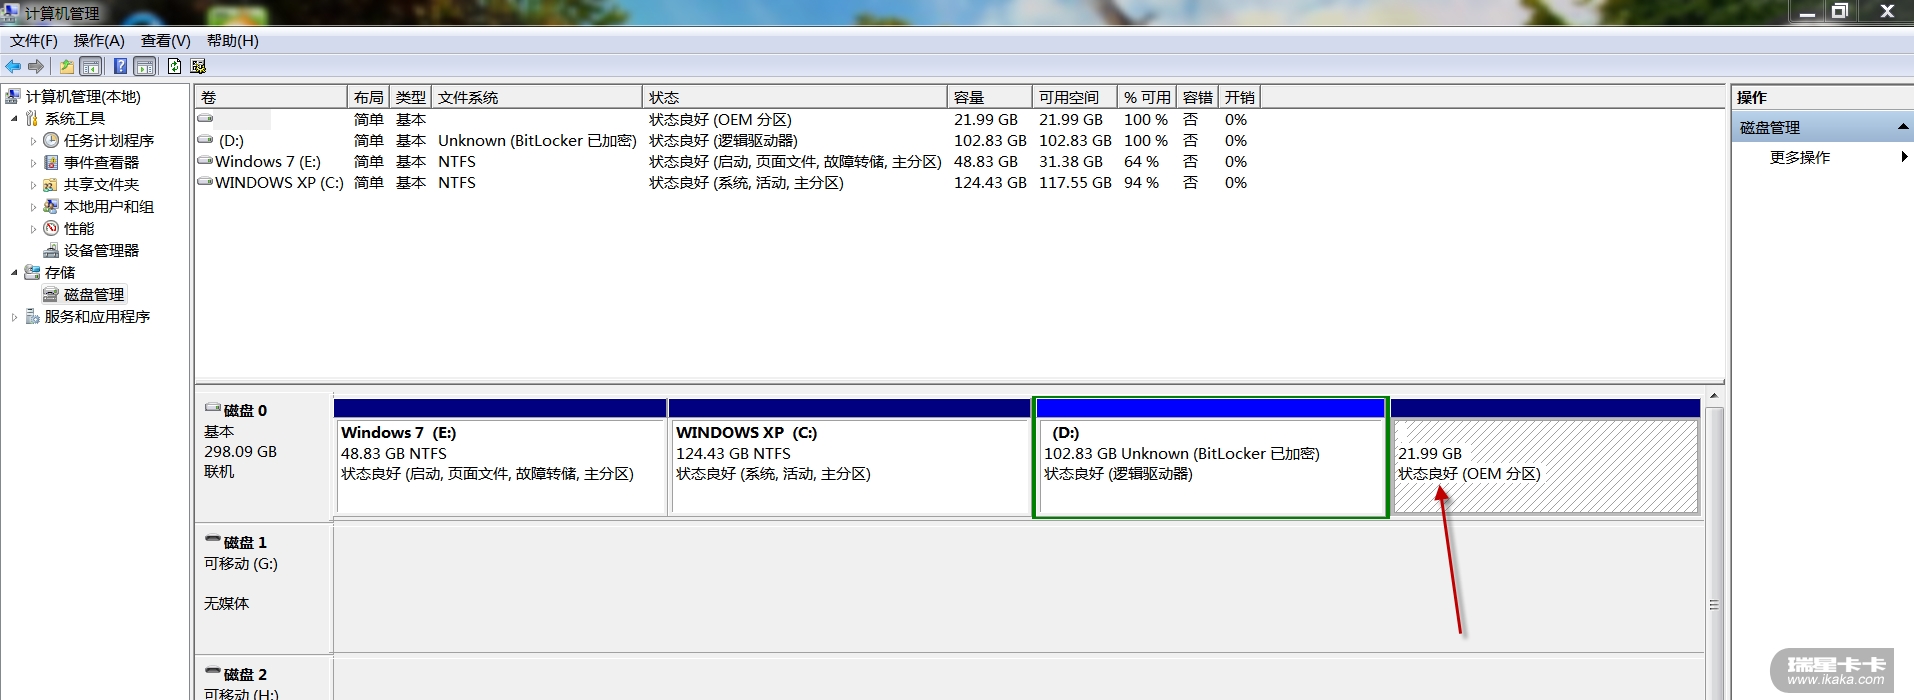The image size is (1914, 700).
Task: Select the (D:) BitLocker partition block
Action: pos(1211,458)
